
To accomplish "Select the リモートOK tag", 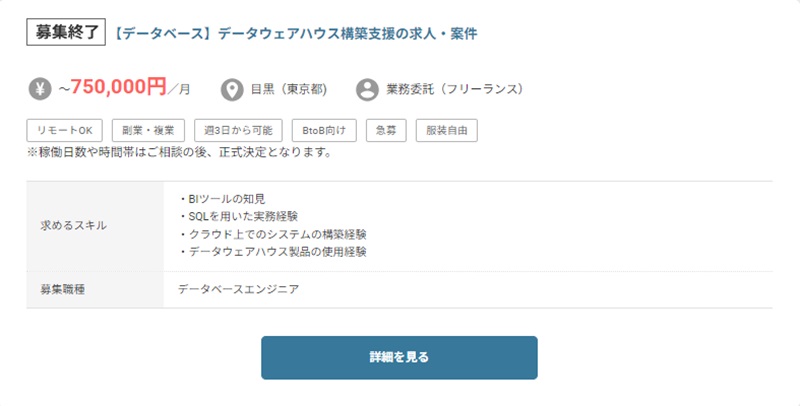I will (x=65, y=130).
